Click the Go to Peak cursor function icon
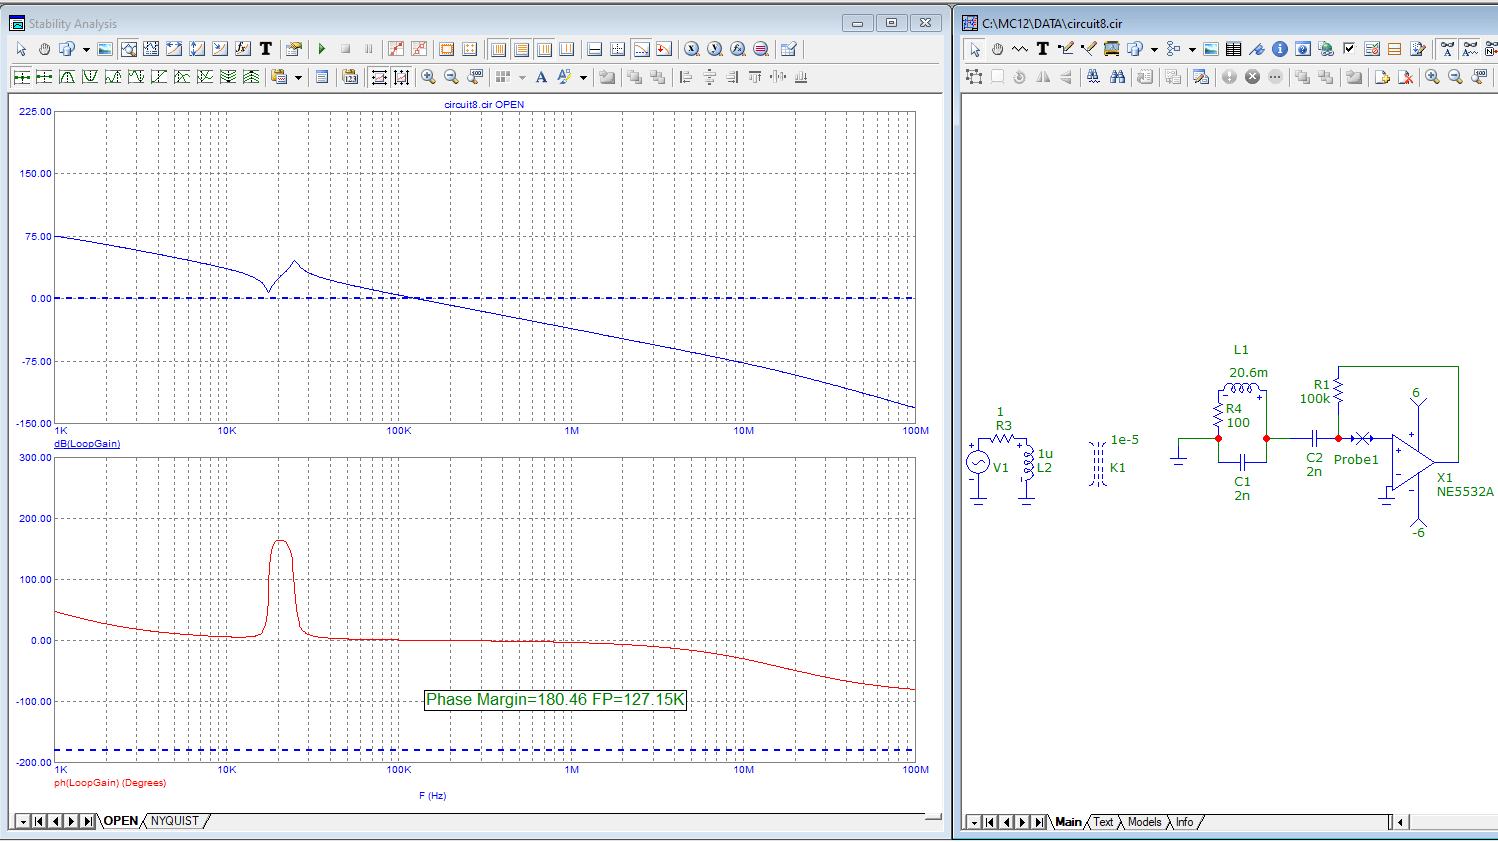This screenshot has width=1498, height=842. pos(68,77)
